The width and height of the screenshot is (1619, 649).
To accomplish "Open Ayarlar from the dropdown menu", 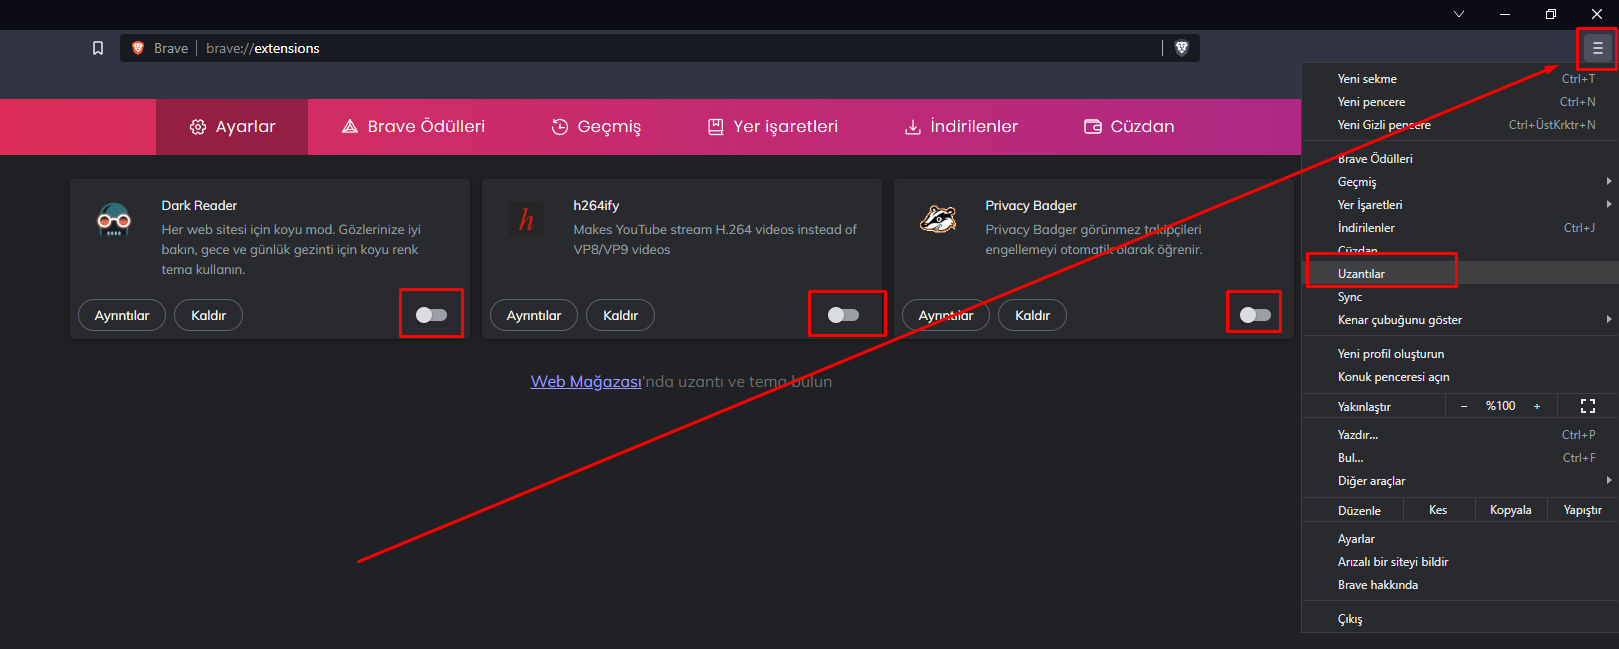I will (x=1460, y=539).
